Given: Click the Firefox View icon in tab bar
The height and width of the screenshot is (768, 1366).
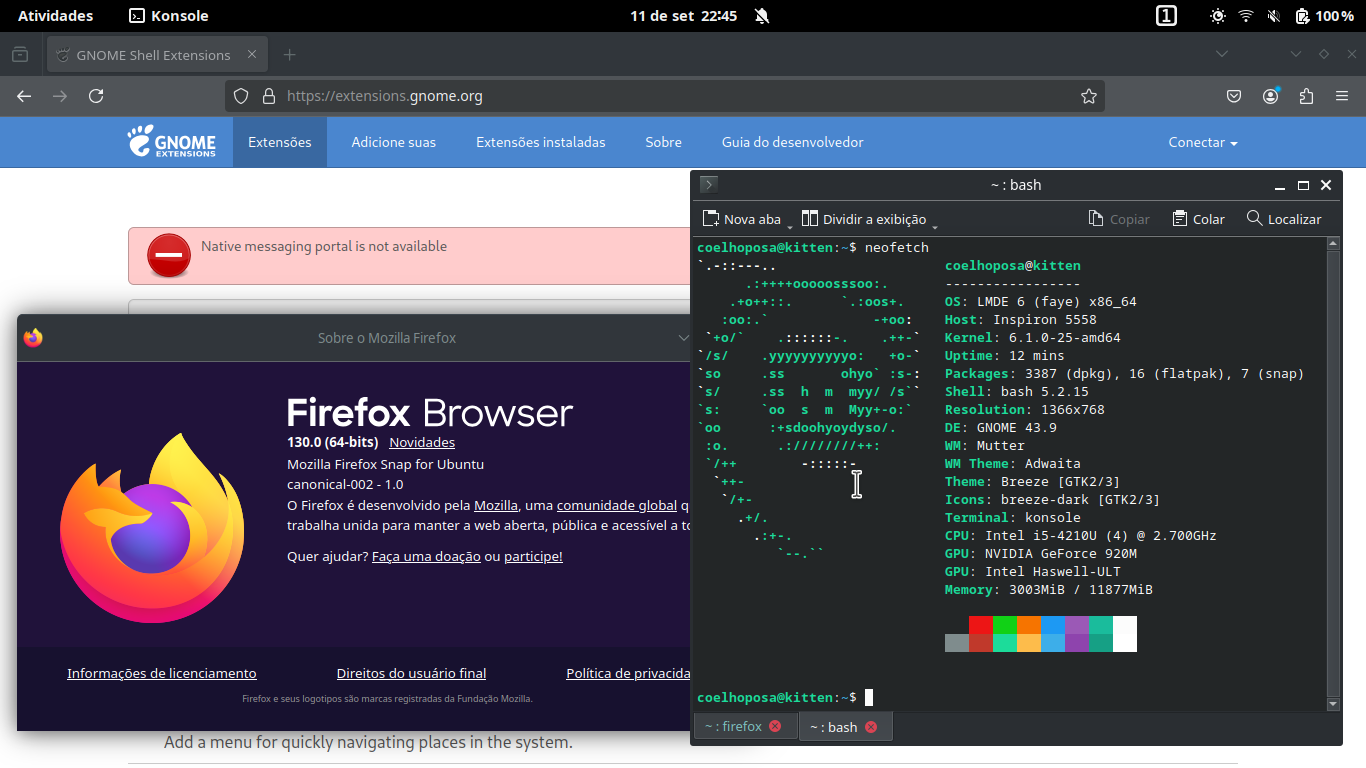Looking at the screenshot, I should tap(20, 54).
